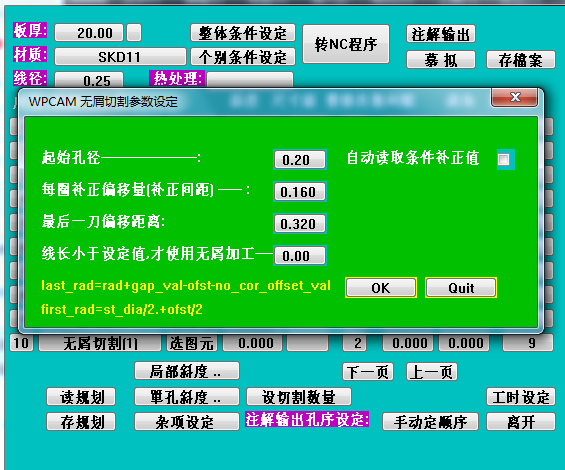Image resolution: width=565 pixels, height=470 pixels.
Task: Tick the 自动读取条件补正值 checkbox
Action: pyautogui.click(x=503, y=159)
